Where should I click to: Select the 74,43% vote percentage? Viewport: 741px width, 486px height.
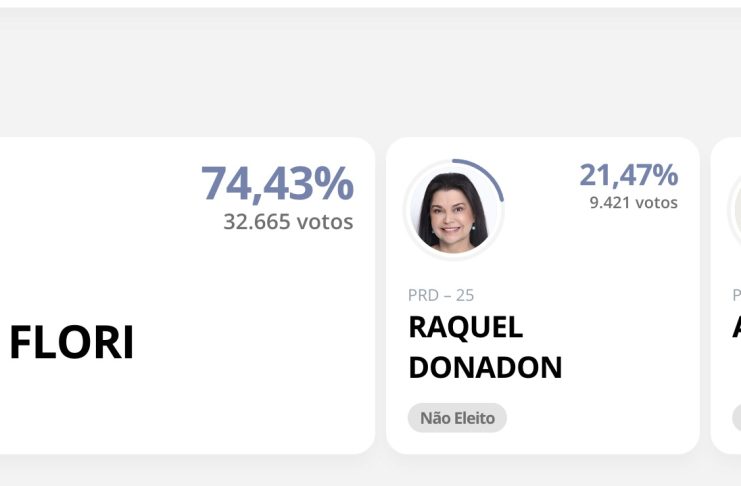[277, 184]
